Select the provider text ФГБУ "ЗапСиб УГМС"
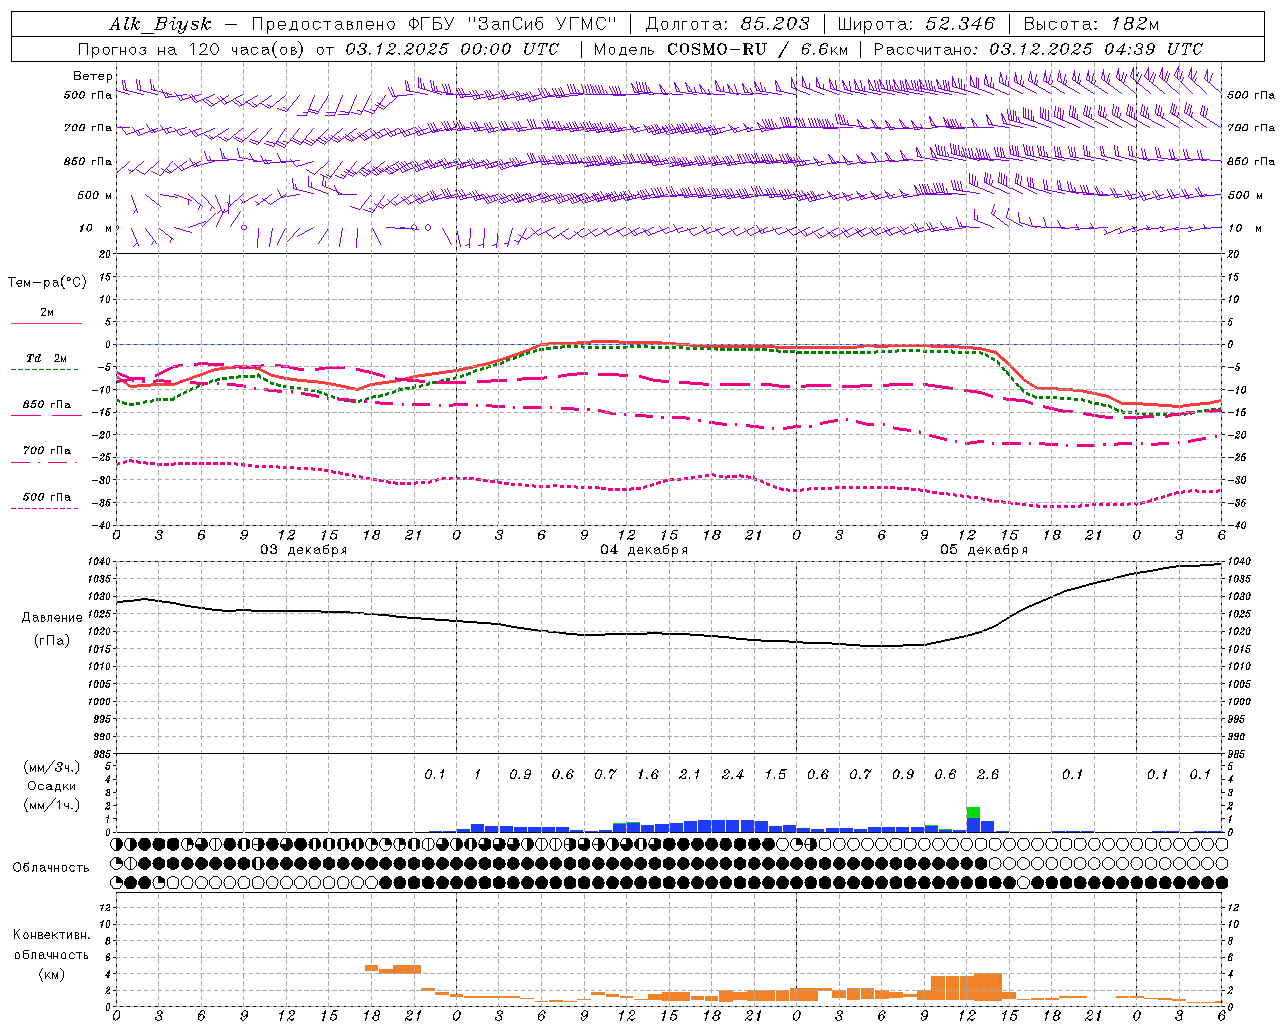This screenshot has width=1280, height=1024. [511, 24]
